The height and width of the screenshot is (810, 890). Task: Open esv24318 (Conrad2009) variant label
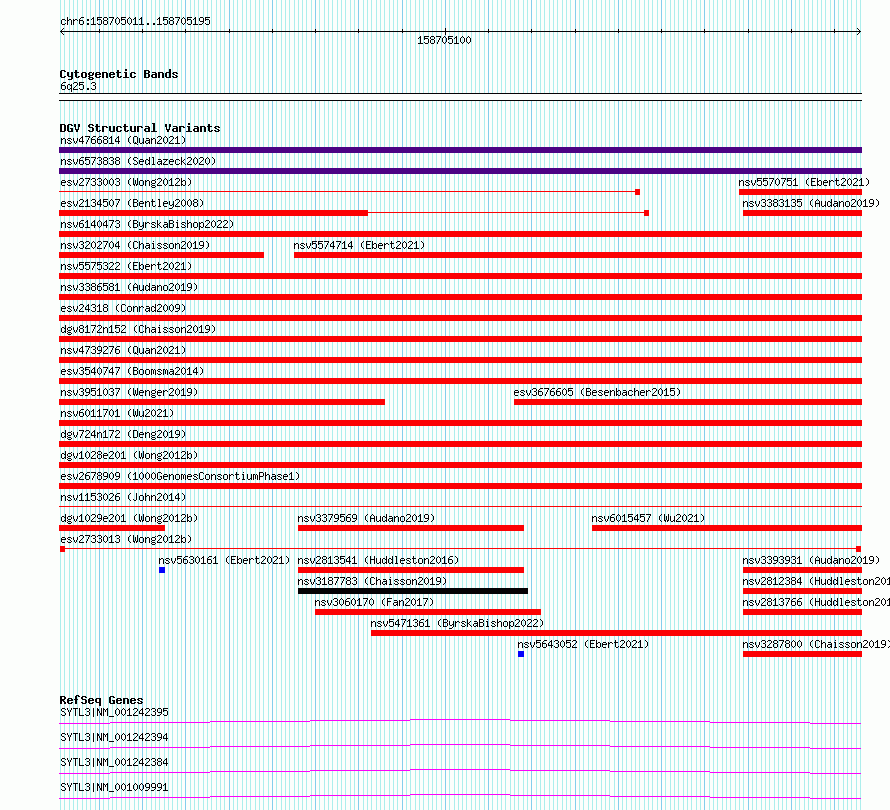[x=123, y=308]
